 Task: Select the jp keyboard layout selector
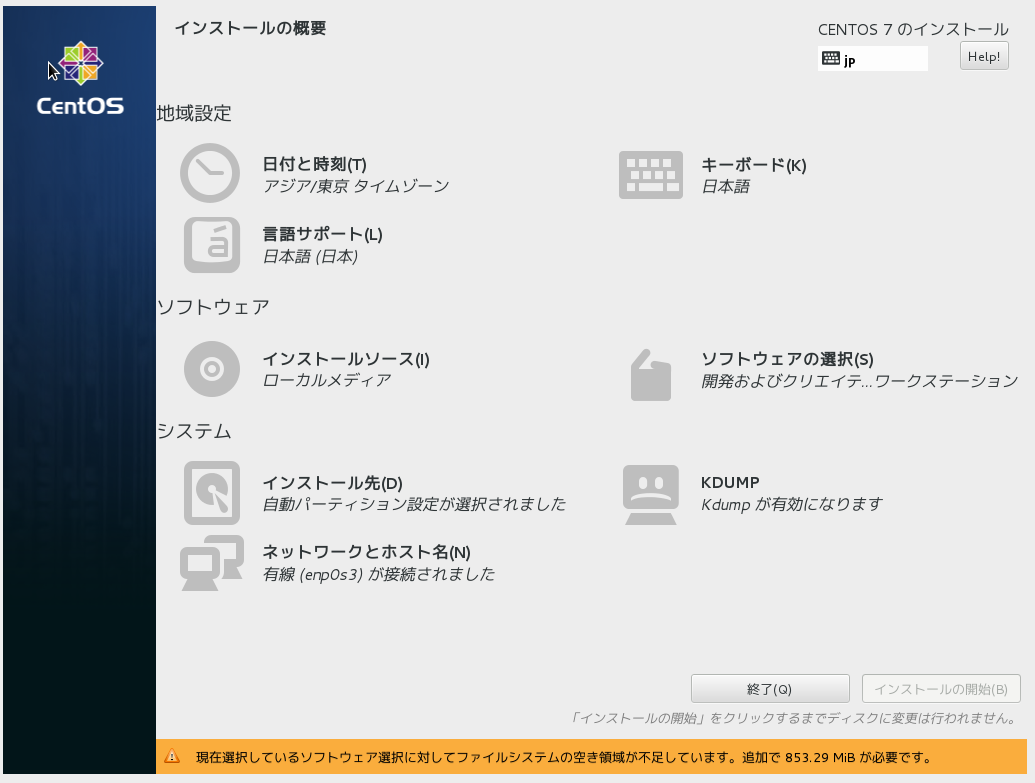[x=872, y=58]
